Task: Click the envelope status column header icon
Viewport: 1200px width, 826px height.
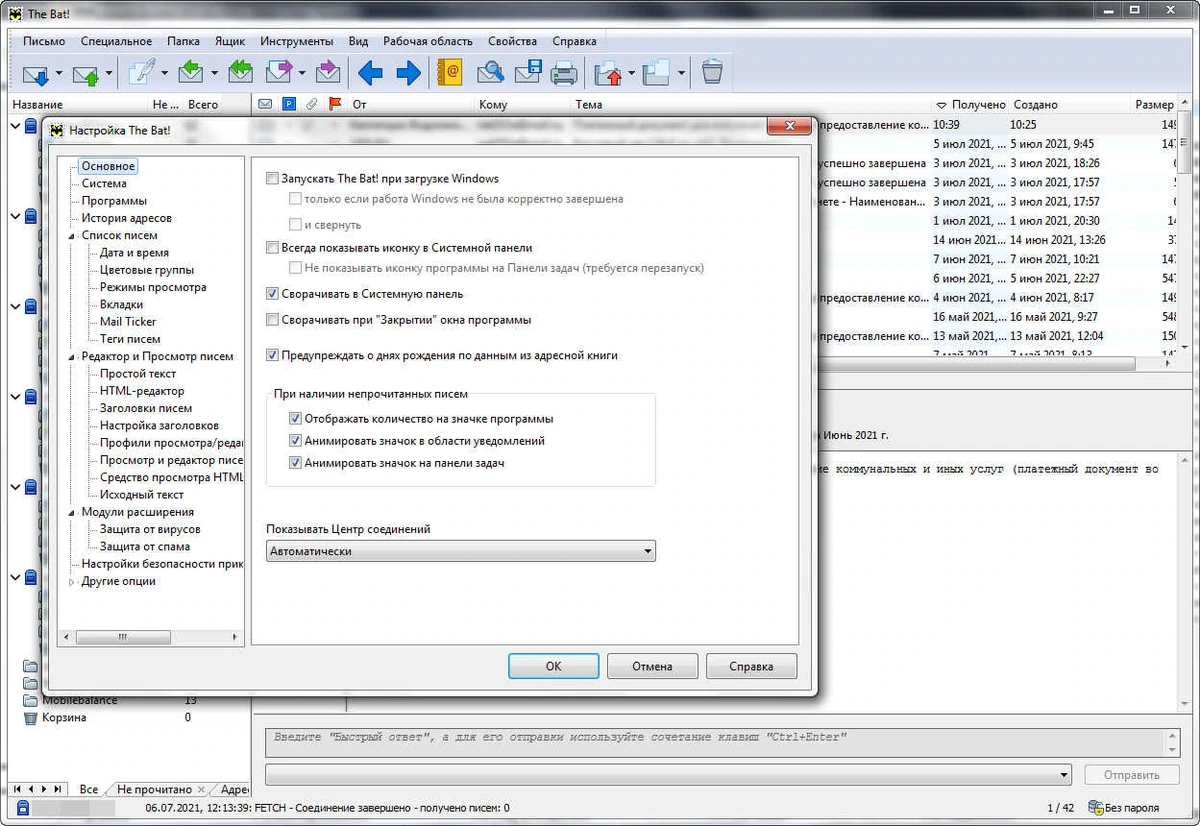Action: pyautogui.click(x=264, y=104)
